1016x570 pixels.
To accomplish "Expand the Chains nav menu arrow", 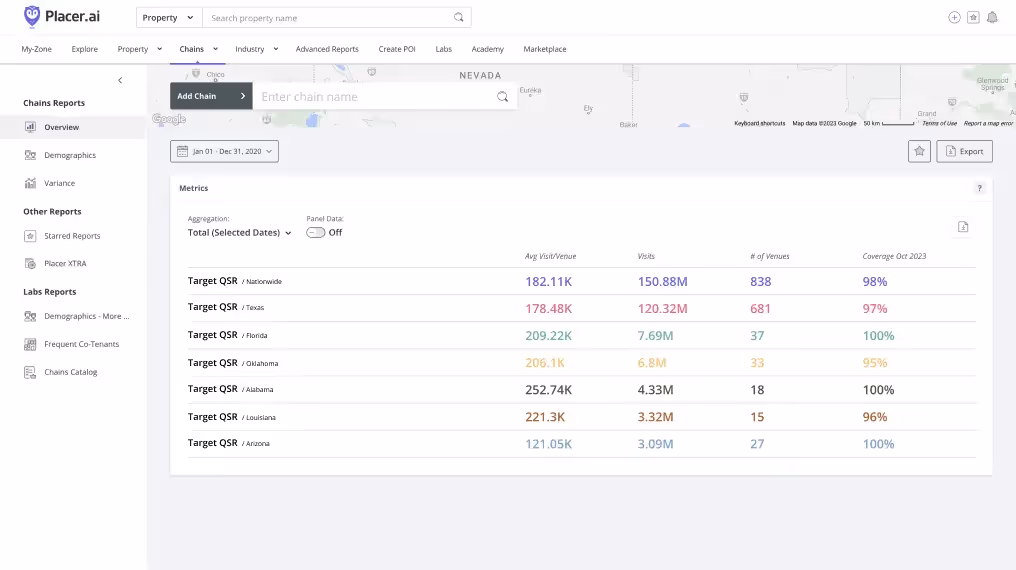I will click(216, 49).
